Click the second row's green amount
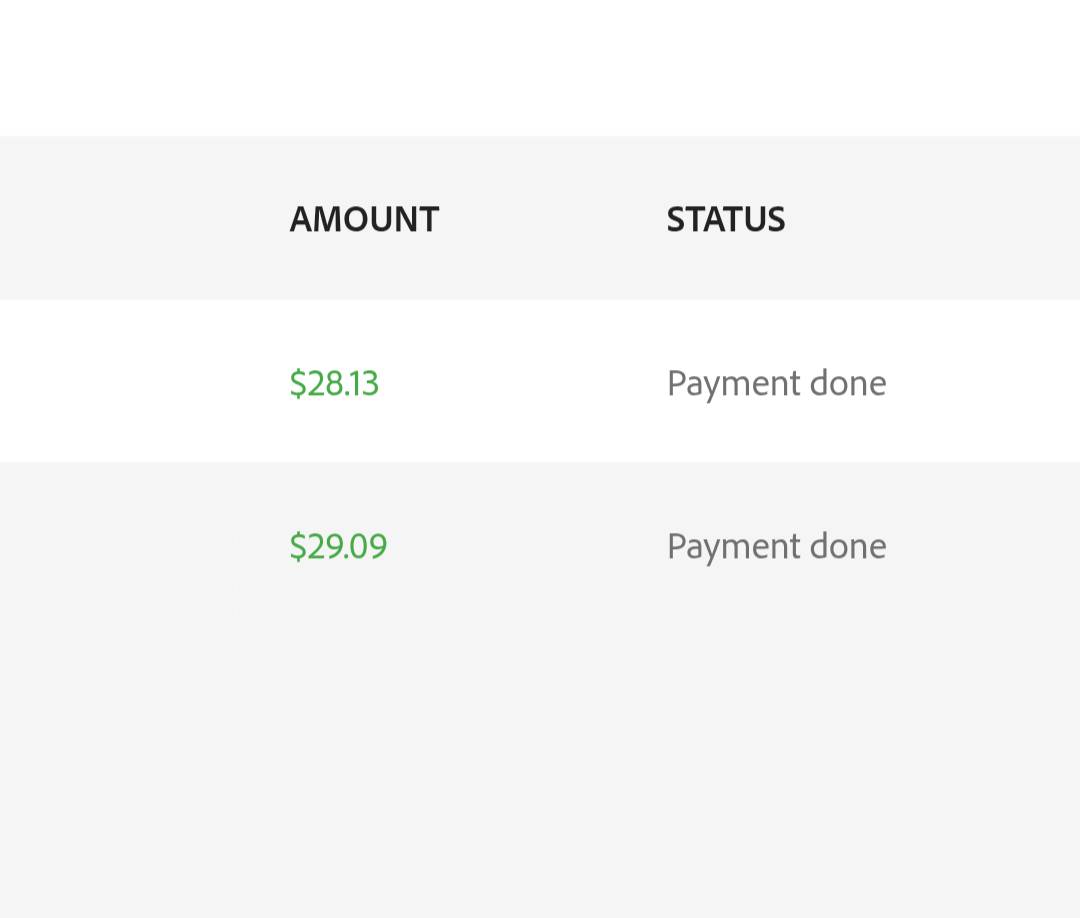This screenshot has width=1080, height=918. coord(338,546)
